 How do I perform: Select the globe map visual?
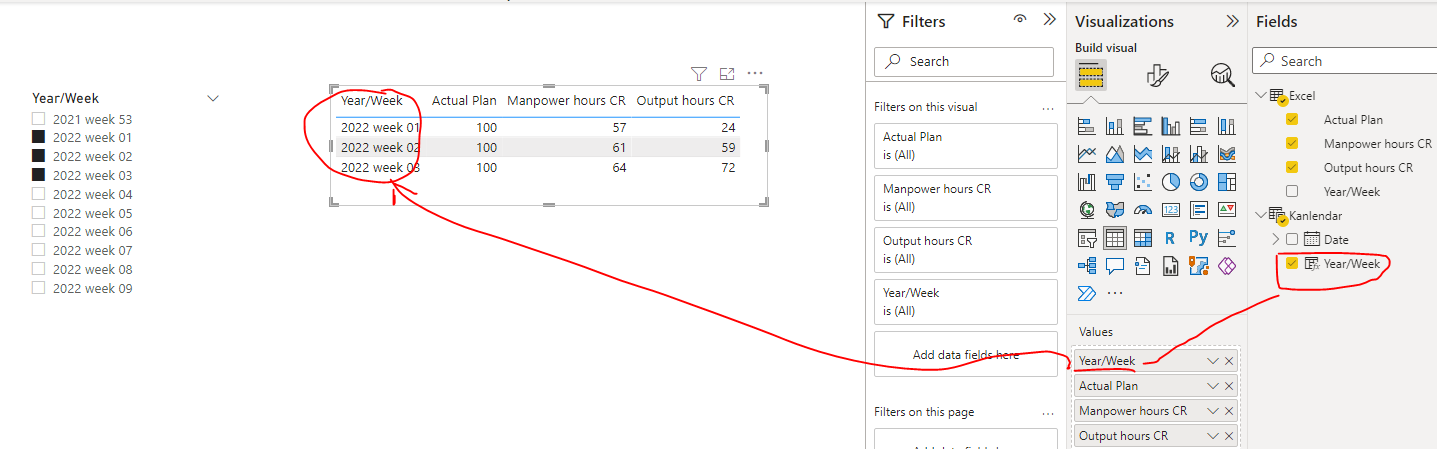coord(1086,210)
